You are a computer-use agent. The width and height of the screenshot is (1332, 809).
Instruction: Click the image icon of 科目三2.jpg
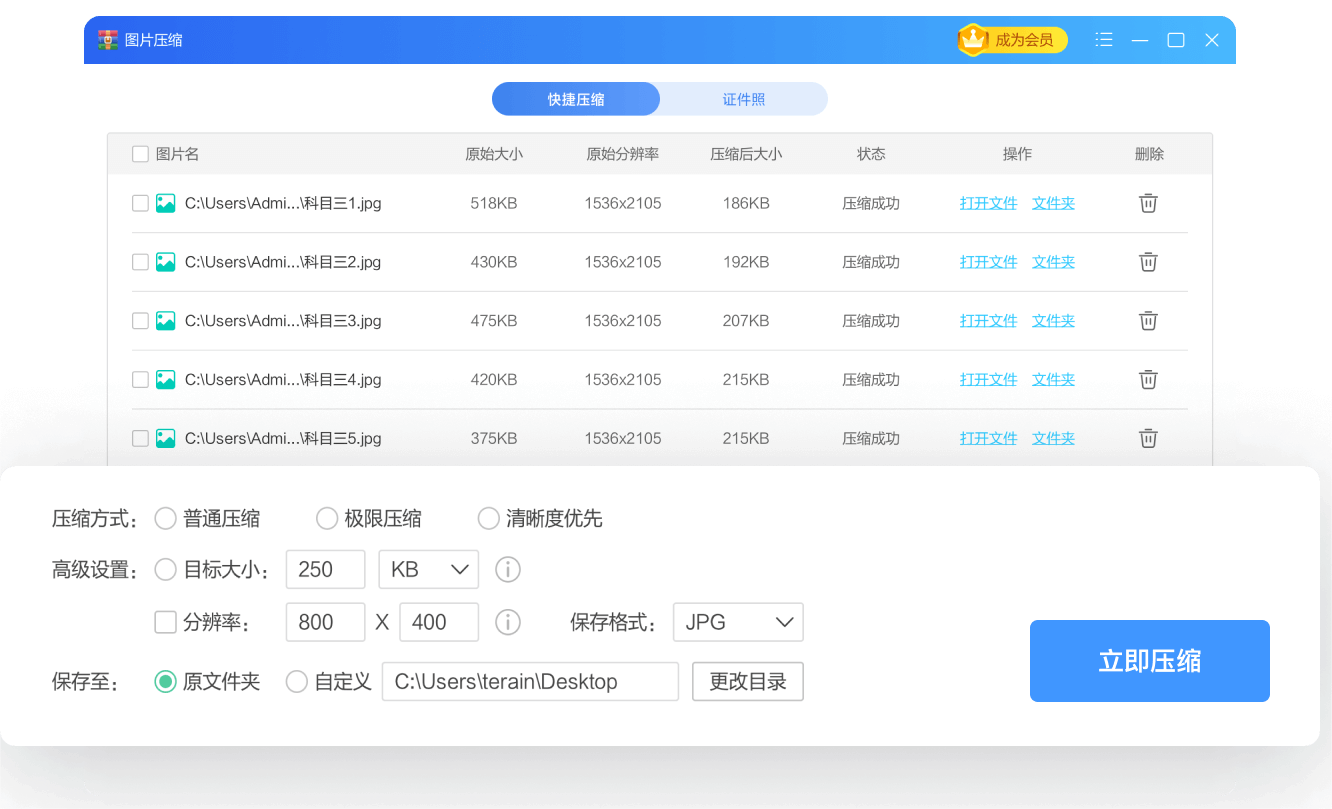(166, 262)
